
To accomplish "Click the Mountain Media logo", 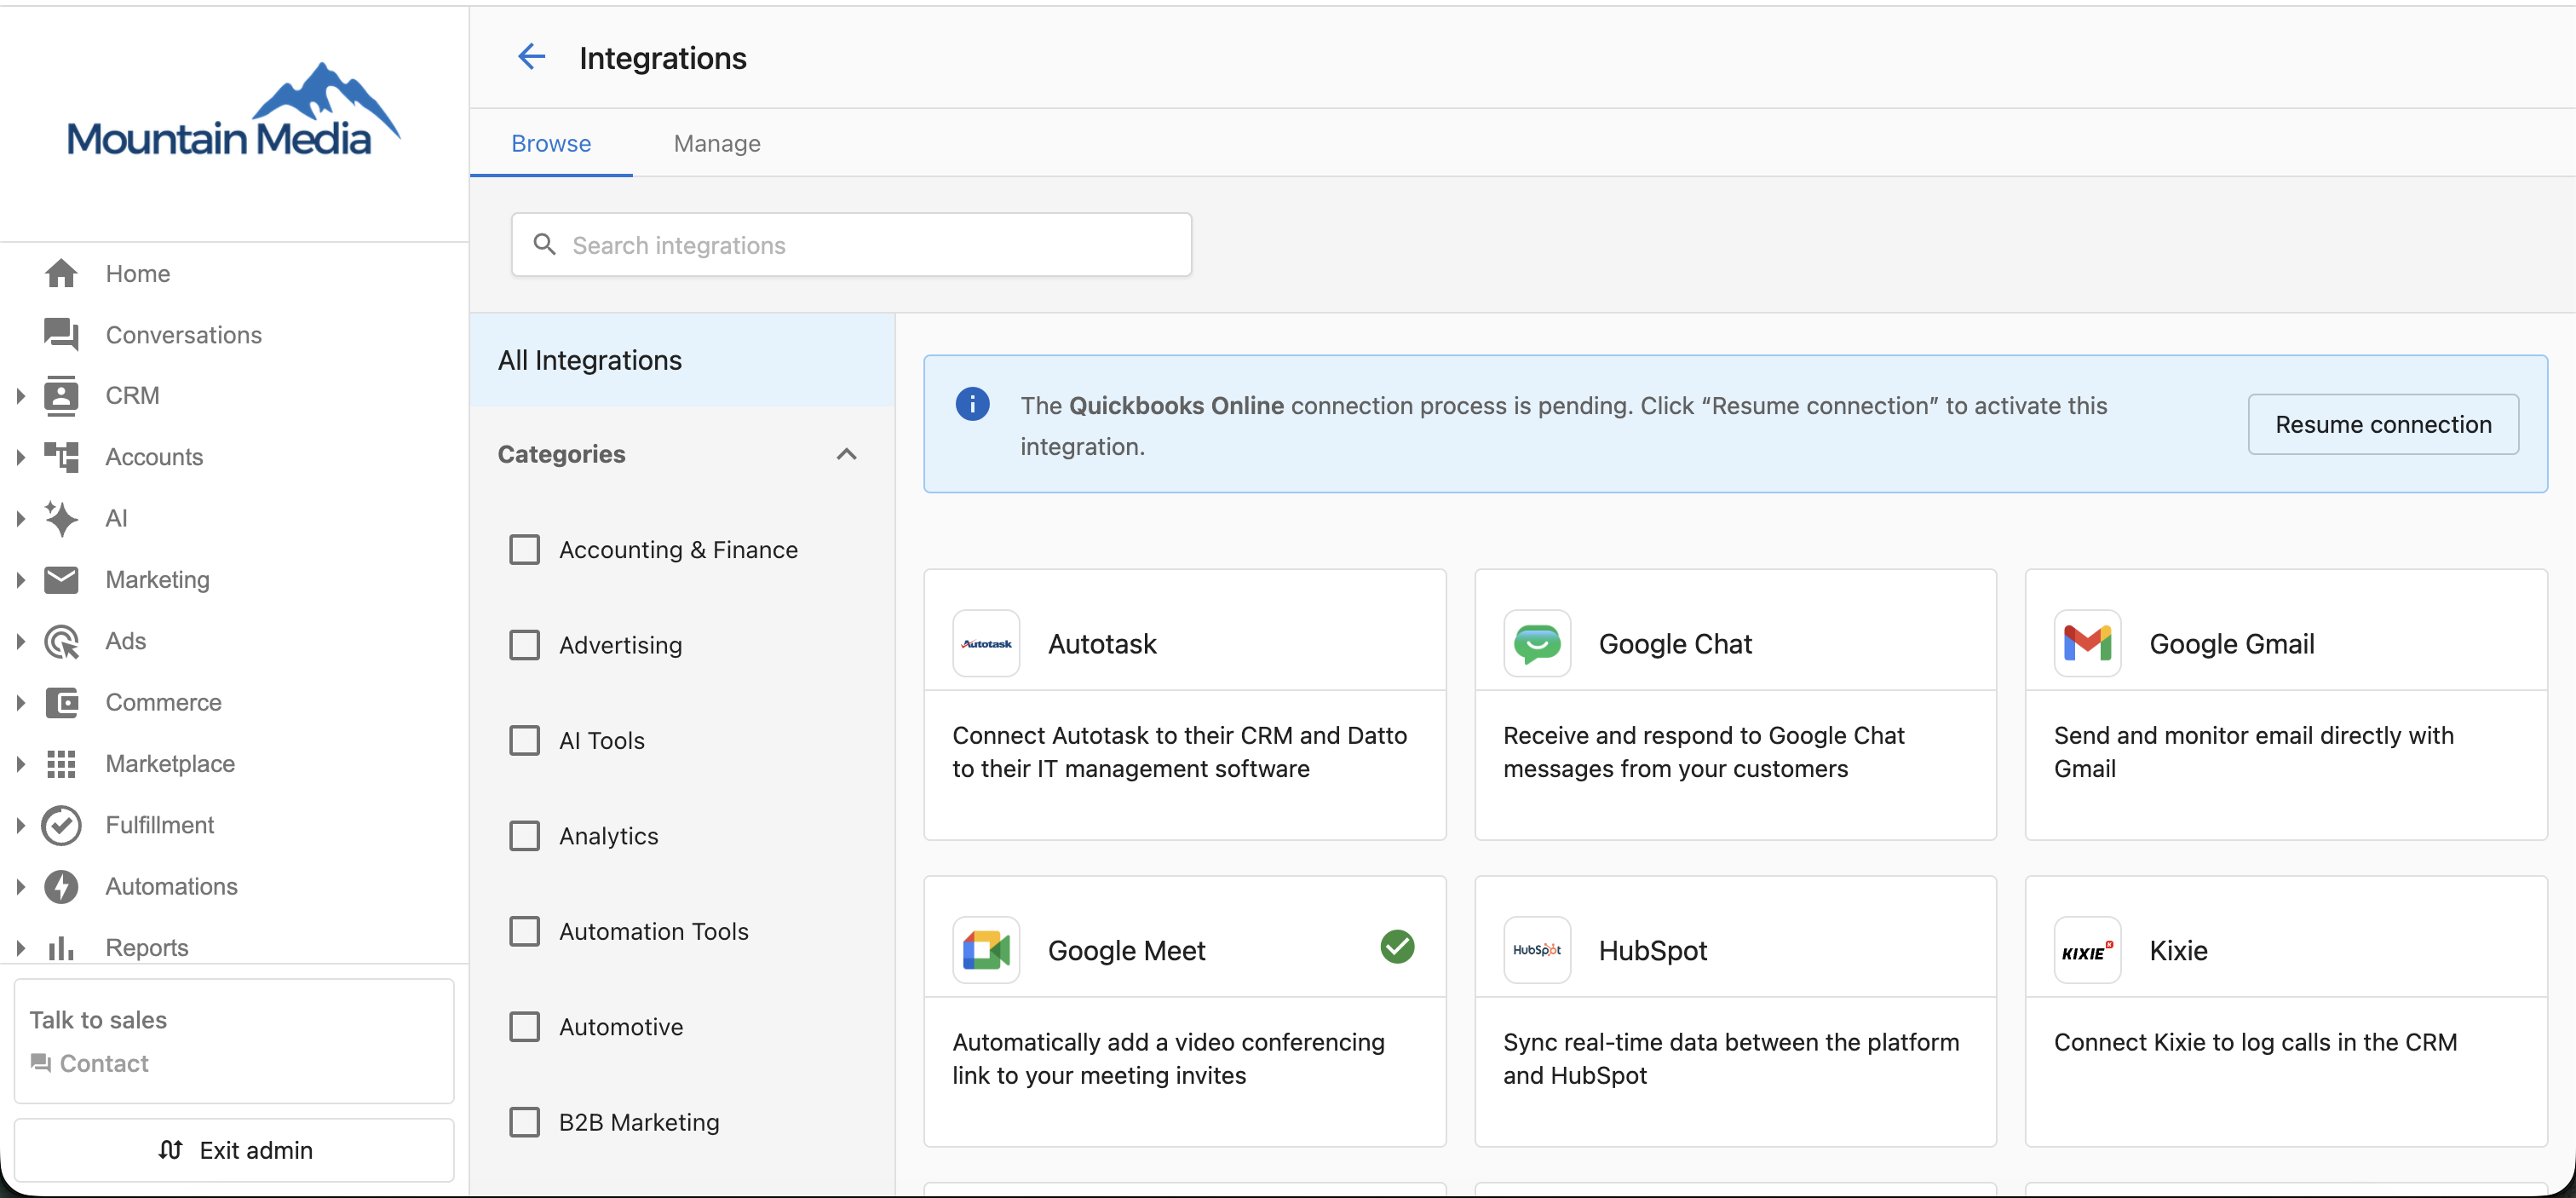I will (x=234, y=110).
